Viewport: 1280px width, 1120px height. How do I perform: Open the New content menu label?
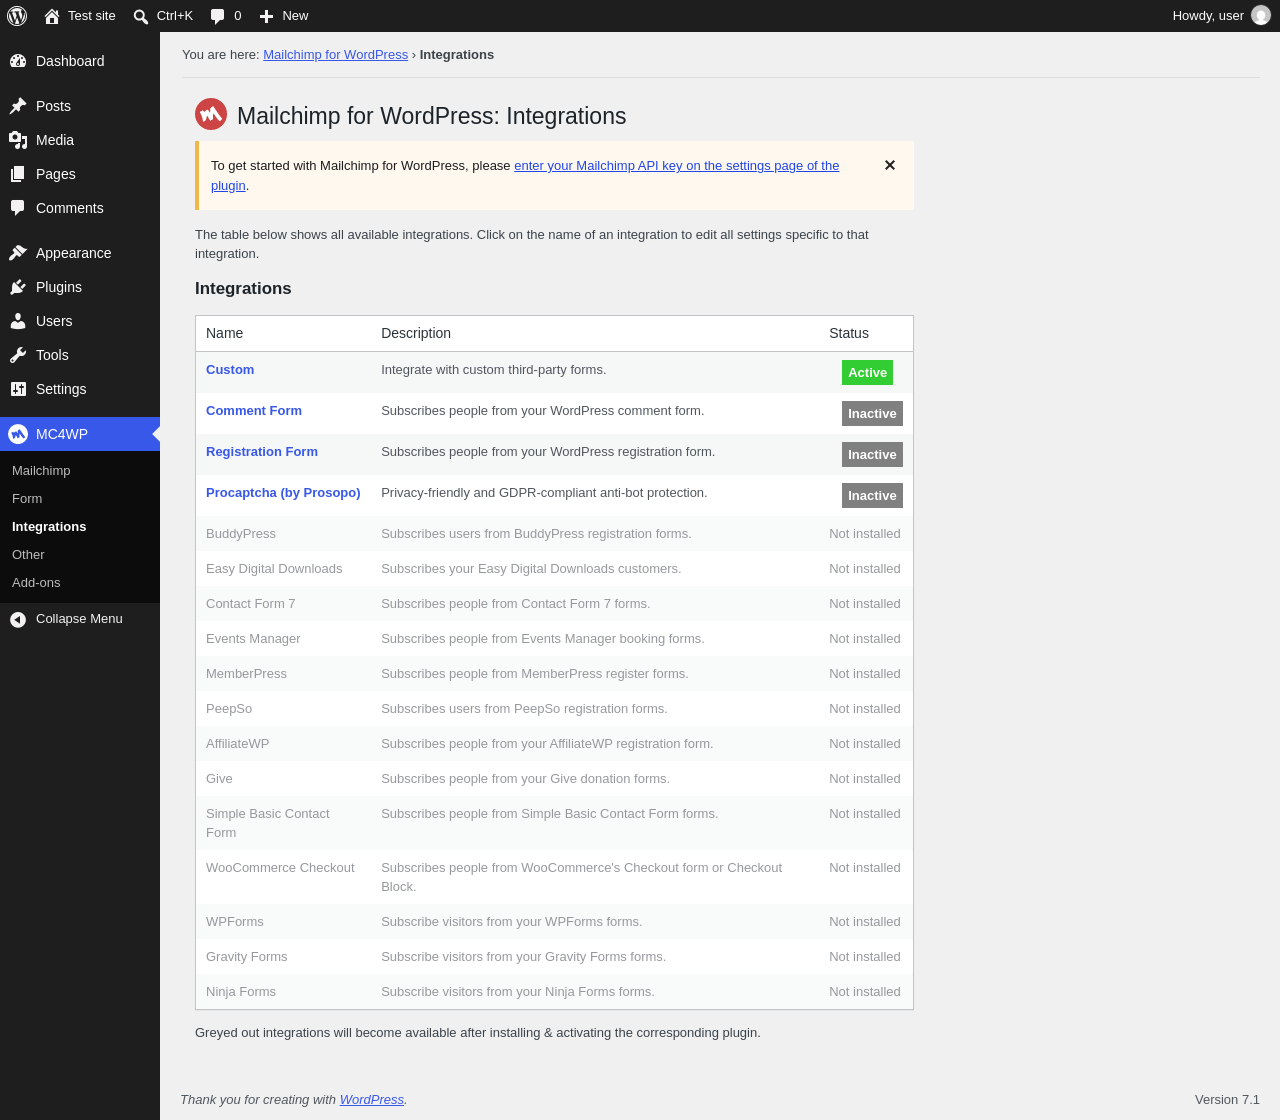tap(295, 16)
